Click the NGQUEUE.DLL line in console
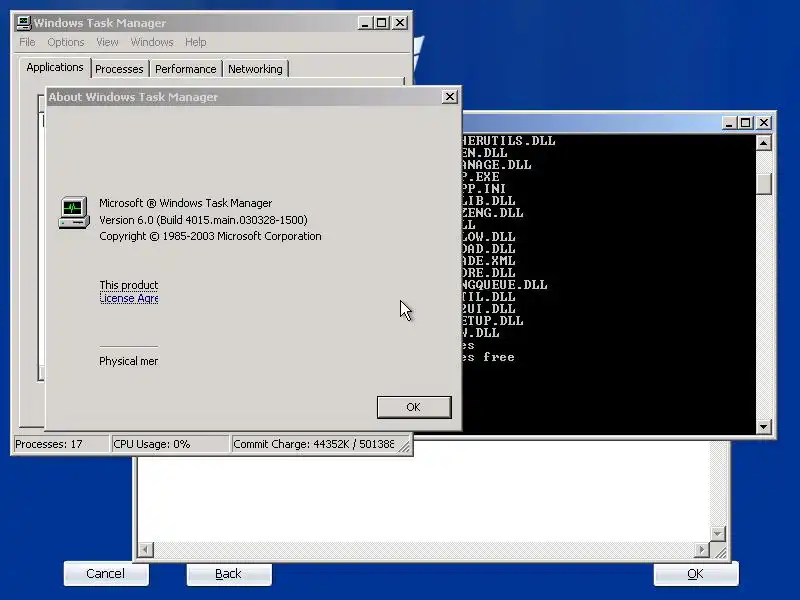The height and width of the screenshot is (600, 800). [x=504, y=285]
